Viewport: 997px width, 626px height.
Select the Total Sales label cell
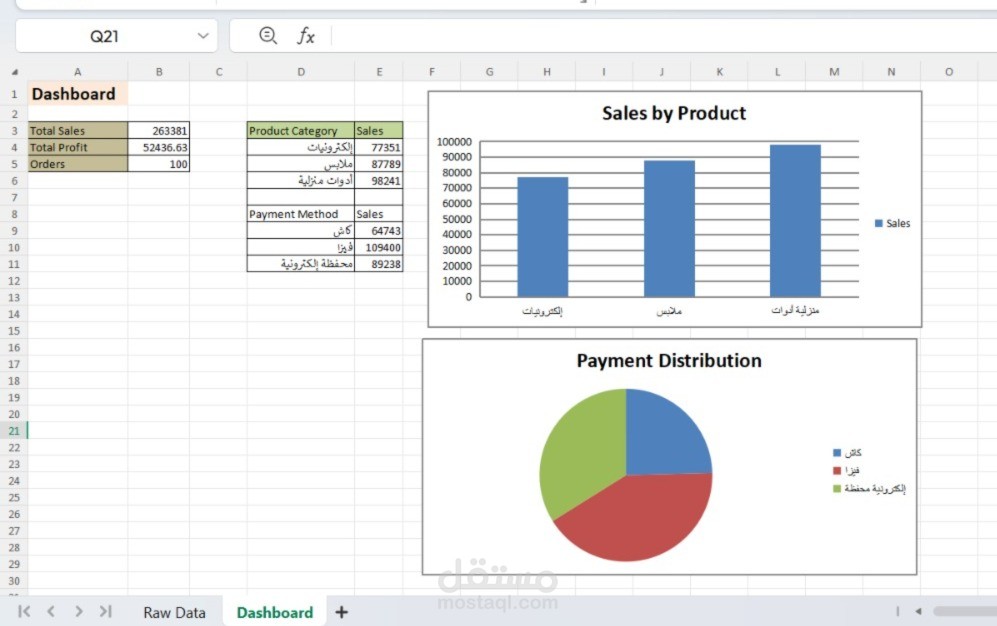pos(78,130)
